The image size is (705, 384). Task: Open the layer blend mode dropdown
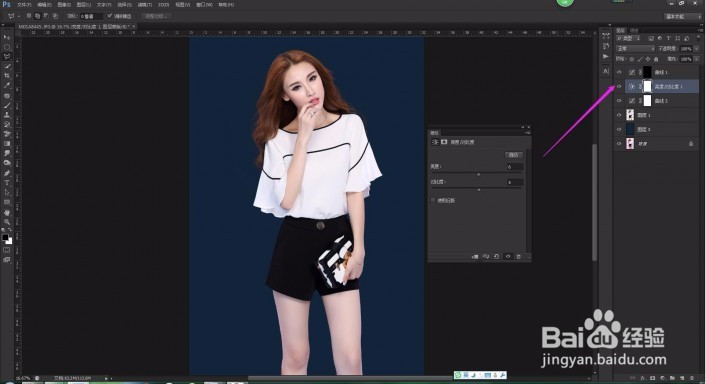pos(636,49)
